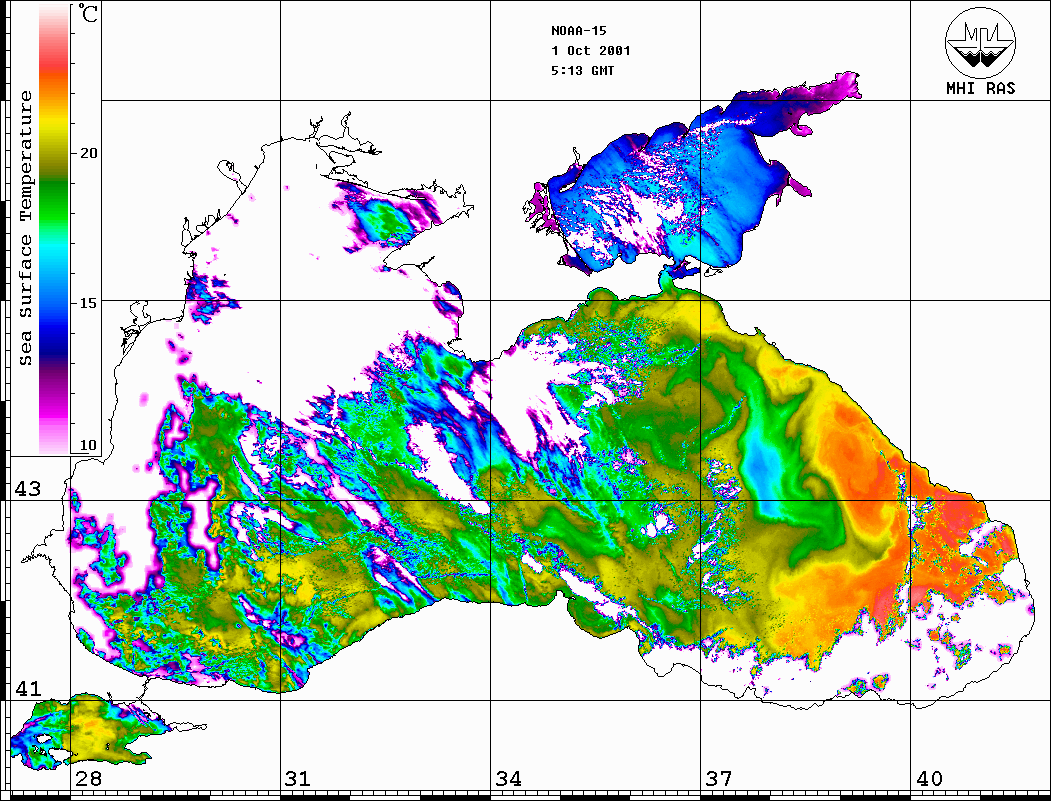Click the '°C' unit label
The image size is (1051, 801).
(x=88, y=13)
